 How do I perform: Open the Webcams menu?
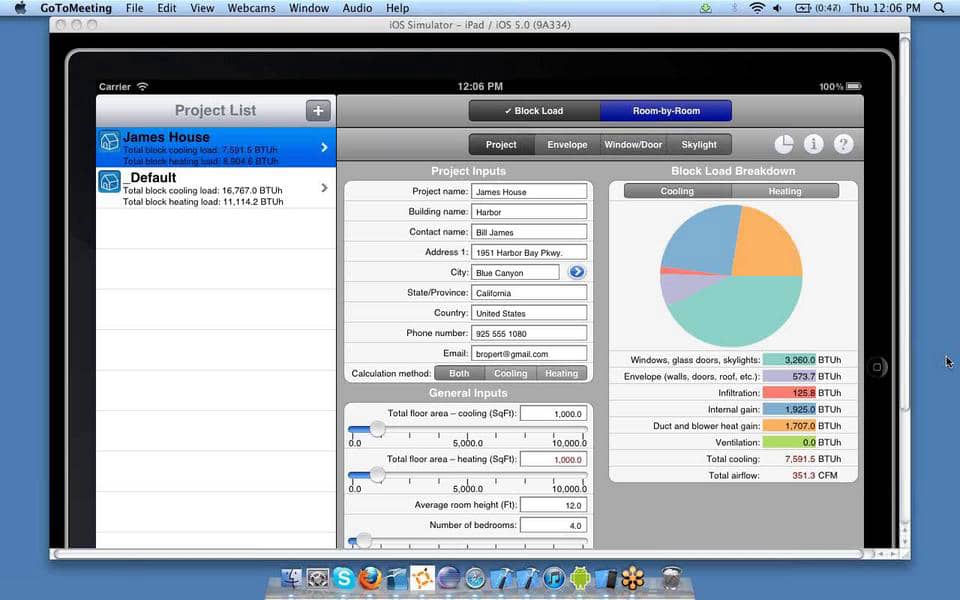251,8
